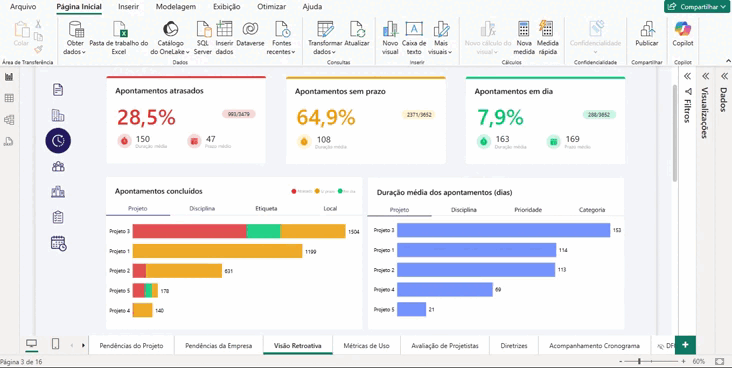Open DAX query view in left rail
The image size is (732, 368).
(x=9, y=141)
